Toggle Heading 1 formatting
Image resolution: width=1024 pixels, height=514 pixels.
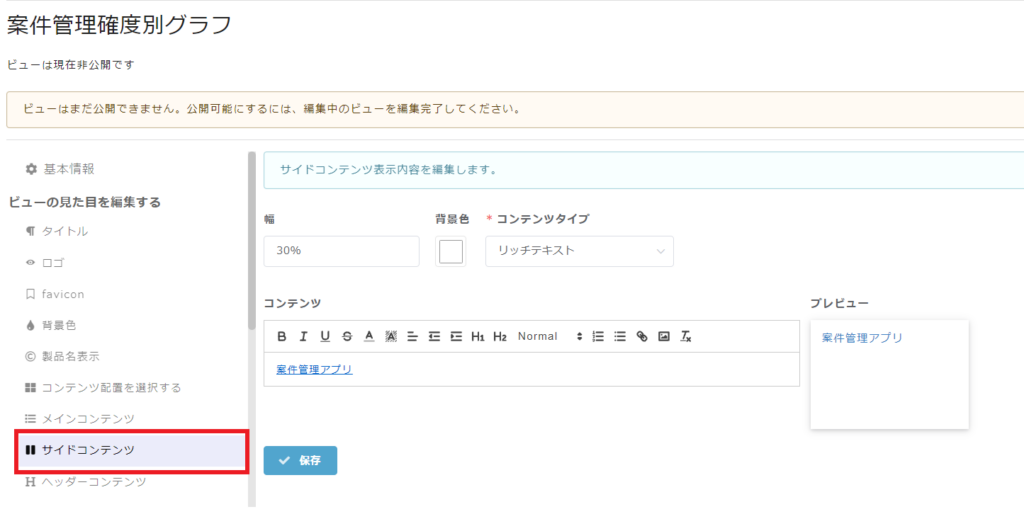(478, 336)
